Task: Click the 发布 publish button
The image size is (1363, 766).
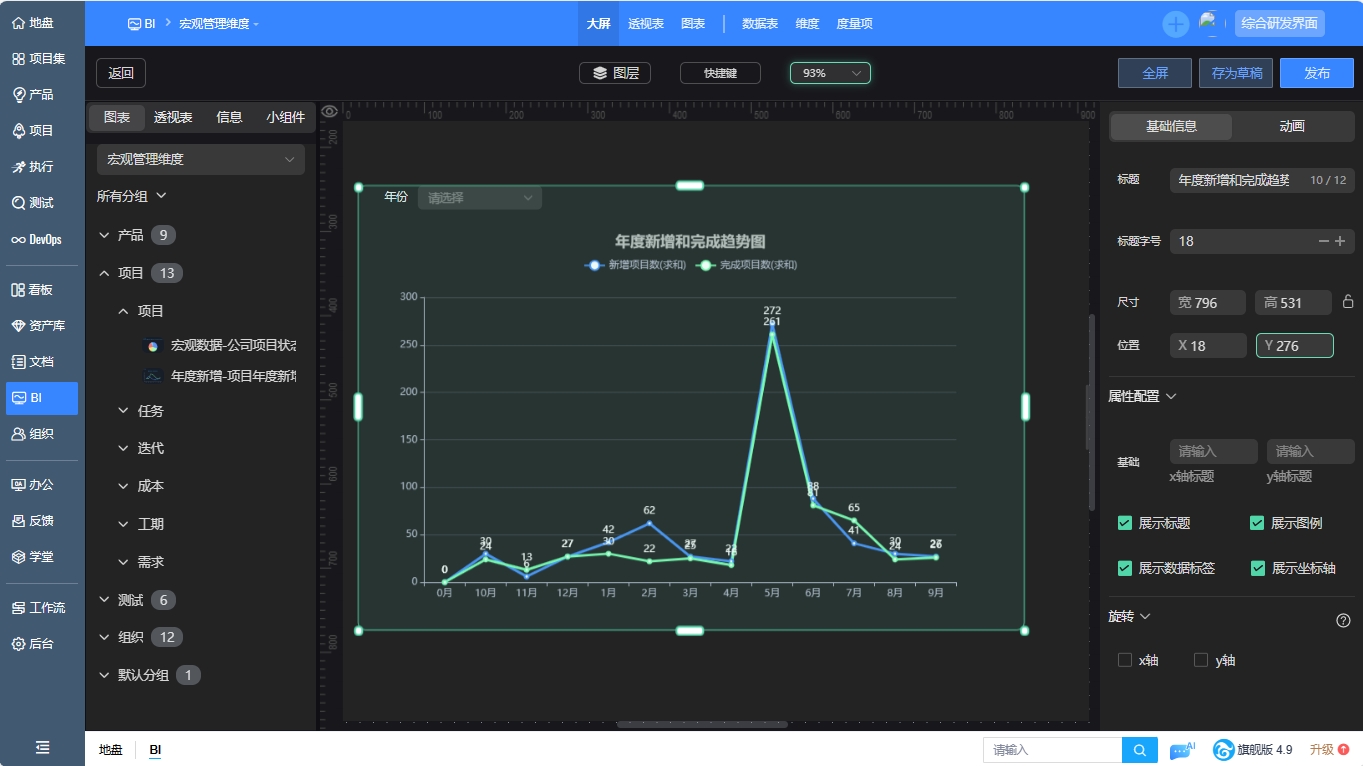Action: pyautogui.click(x=1317, y=73)
